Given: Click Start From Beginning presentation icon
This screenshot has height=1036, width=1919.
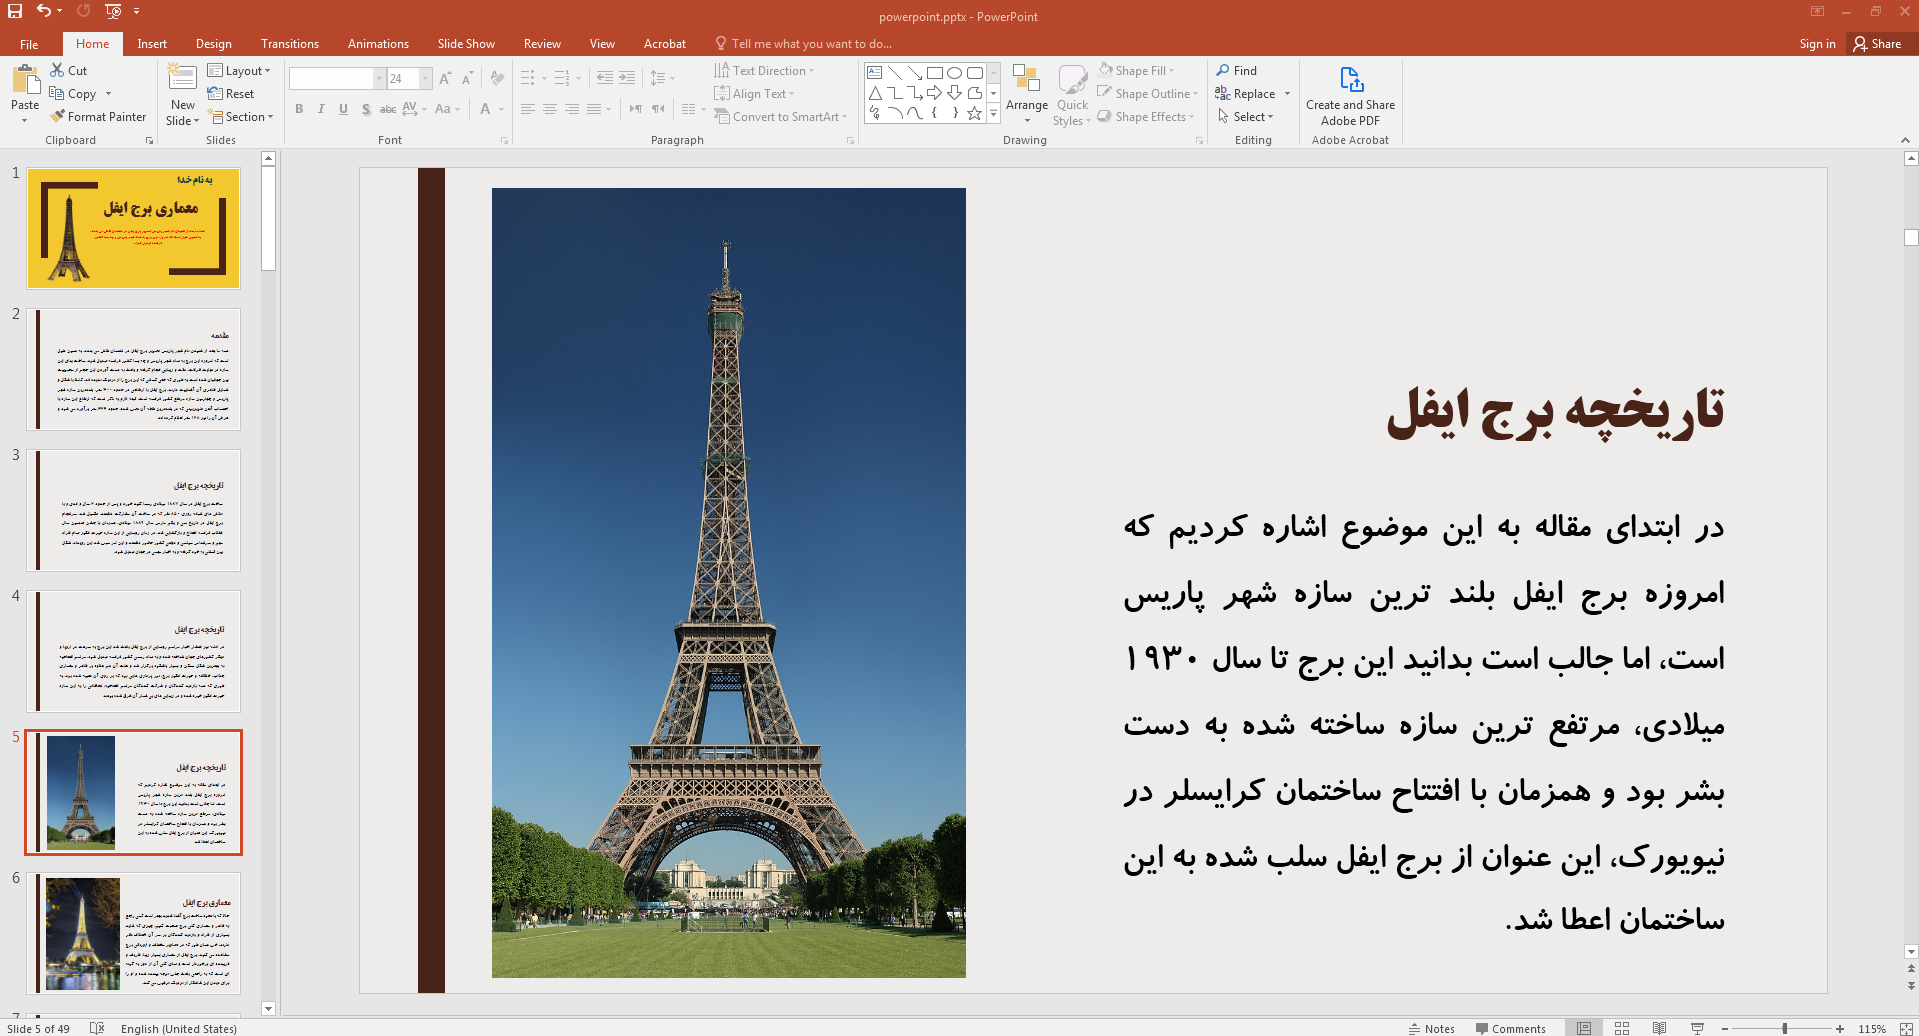Looking at the screenshot, I should (x=113, y=11).
